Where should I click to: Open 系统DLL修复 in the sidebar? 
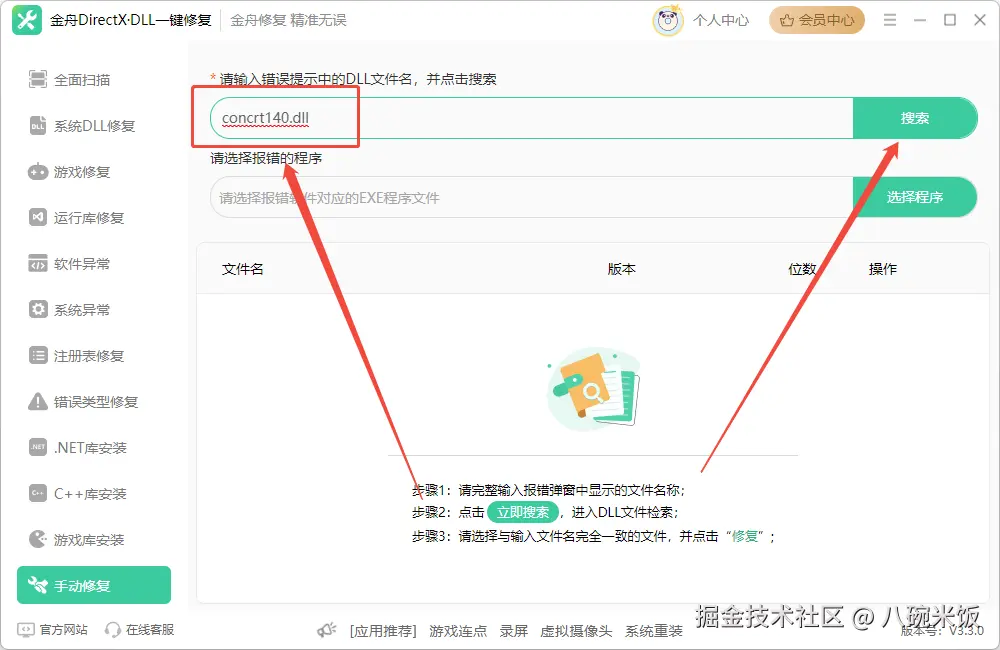click(x=82, y=126)
